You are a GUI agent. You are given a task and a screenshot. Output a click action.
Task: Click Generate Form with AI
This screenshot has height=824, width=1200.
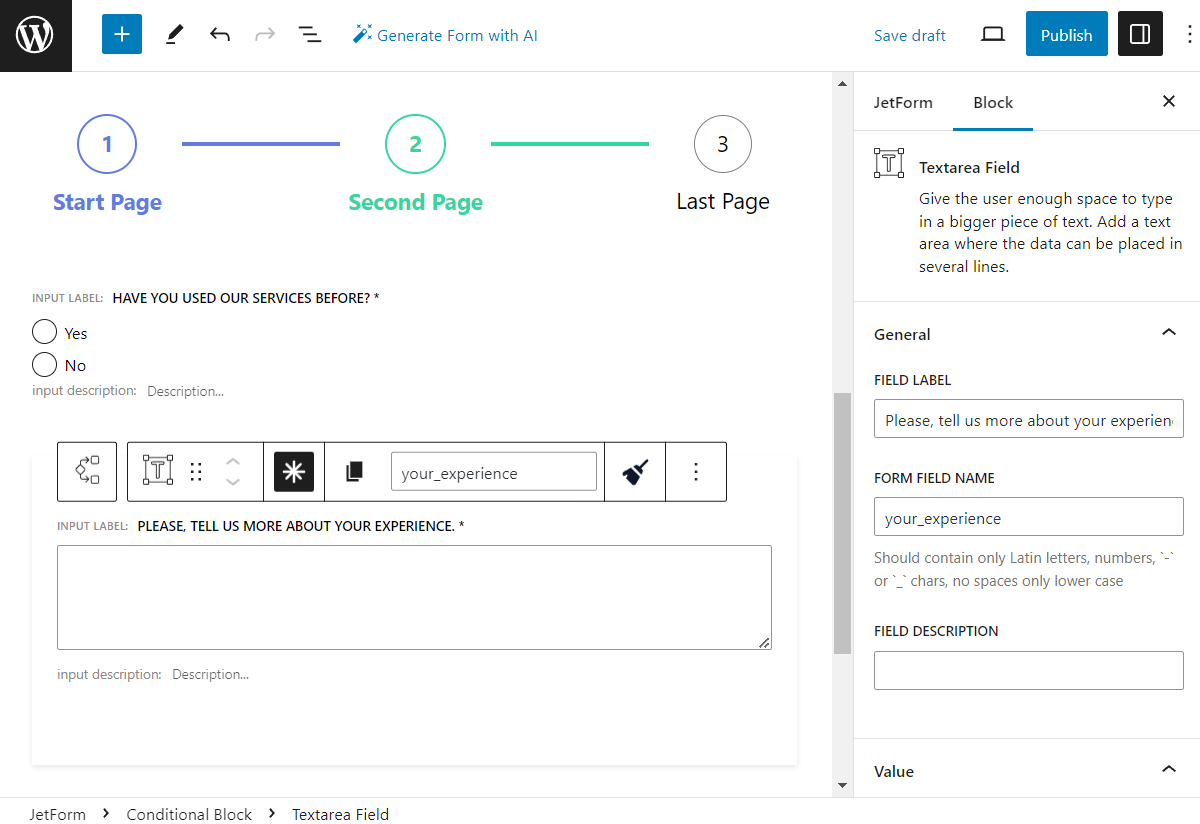[x=445, y=34]
